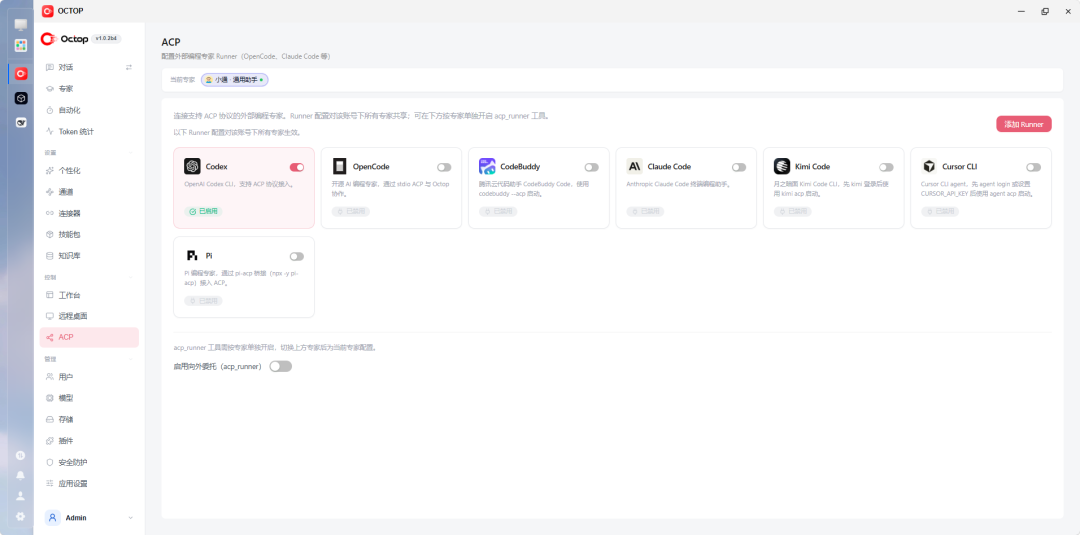This screenshot has height=535, width=1080.
Task: Select the ACP sidebar item
Action: coord(89,337)
